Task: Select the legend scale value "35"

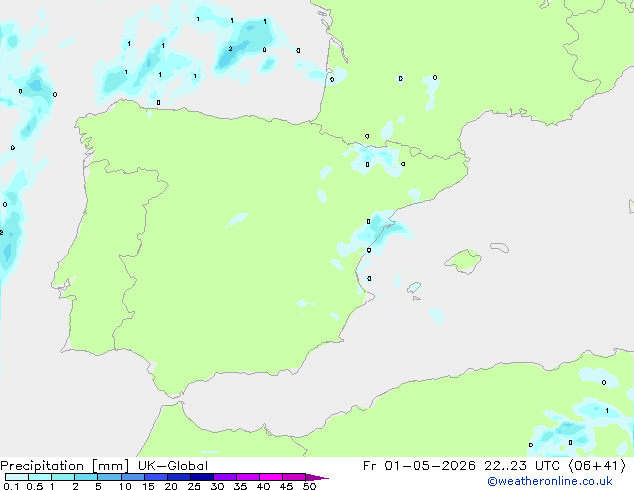Action: pos(240,486)
